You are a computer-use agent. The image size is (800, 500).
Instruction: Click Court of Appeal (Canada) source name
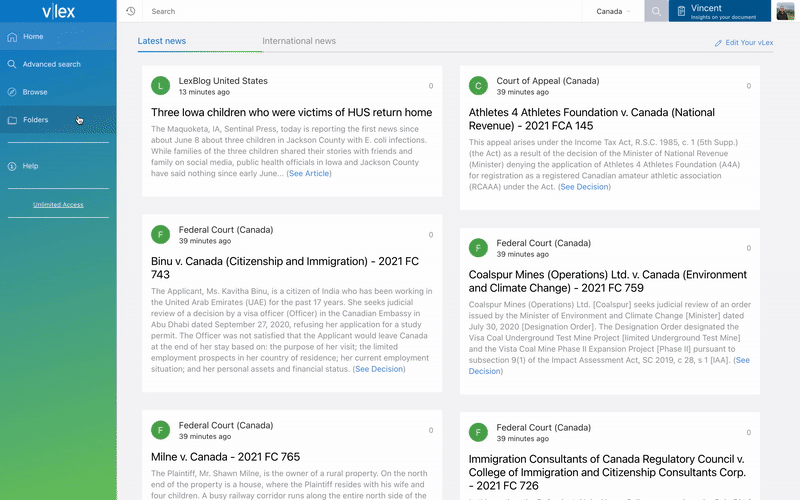548,81
